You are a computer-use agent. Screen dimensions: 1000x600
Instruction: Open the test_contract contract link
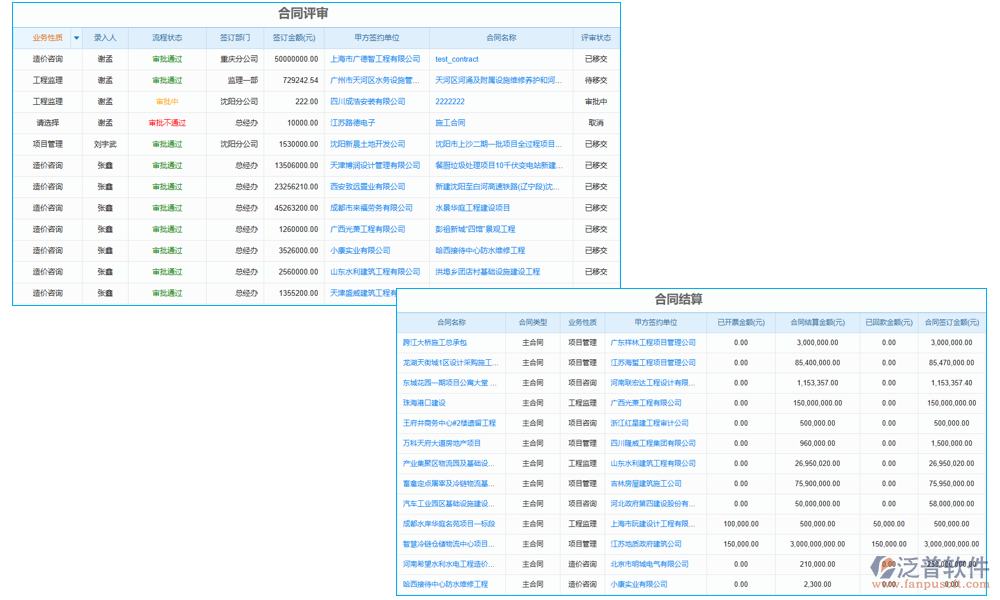pos(455,58)
